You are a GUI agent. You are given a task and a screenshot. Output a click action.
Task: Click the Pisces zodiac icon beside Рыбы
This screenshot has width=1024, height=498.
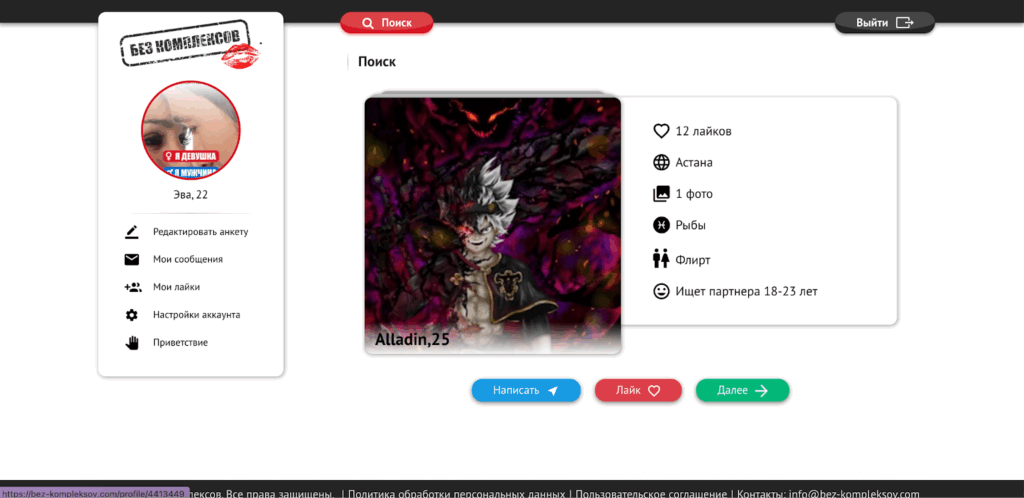coord(660,225)
